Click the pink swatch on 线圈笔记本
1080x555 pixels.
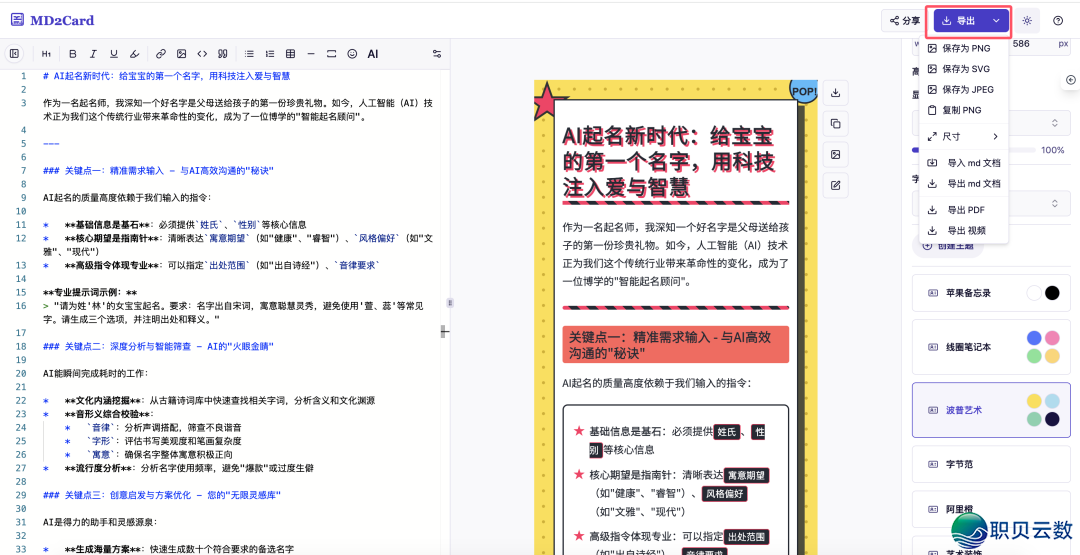coord(1052,338)
